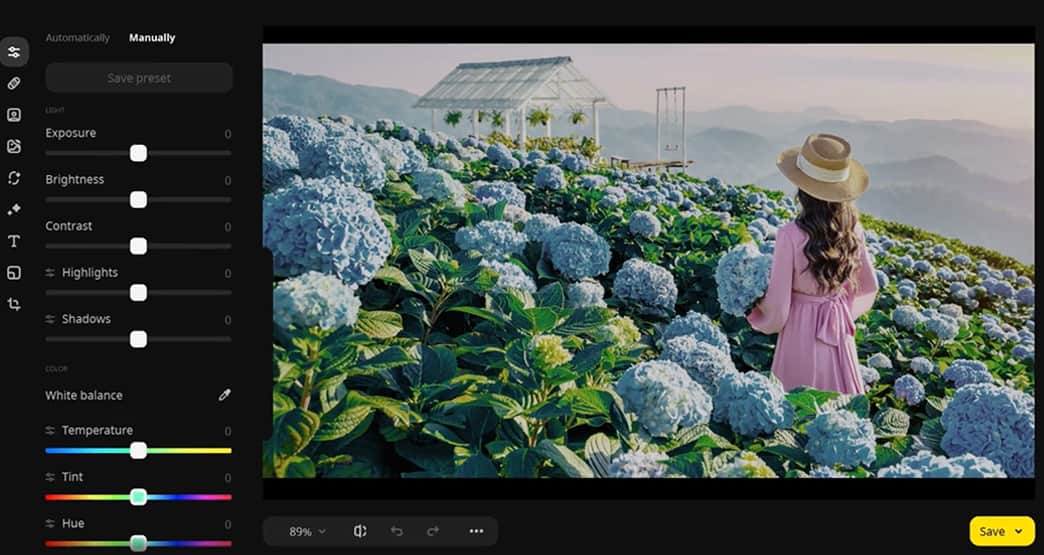Click the Highlights advanced settings icon

pyautogui.click(x=50, y=273)
